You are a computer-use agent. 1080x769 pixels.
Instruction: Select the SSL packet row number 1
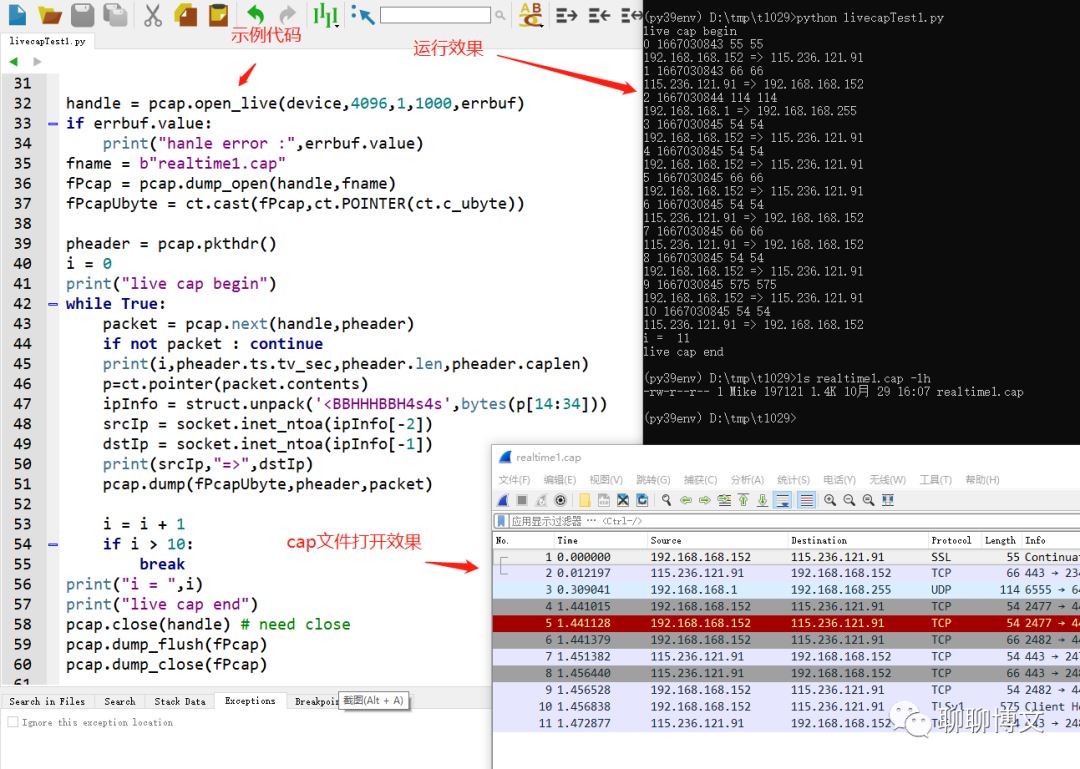point(786,557)
